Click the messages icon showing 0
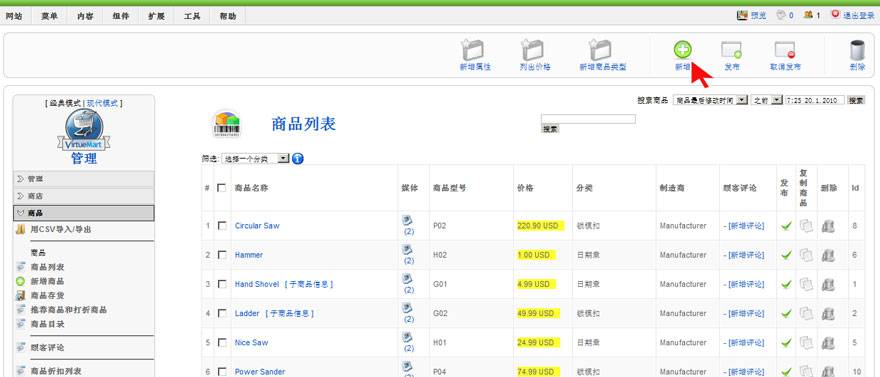 [781, 15]
